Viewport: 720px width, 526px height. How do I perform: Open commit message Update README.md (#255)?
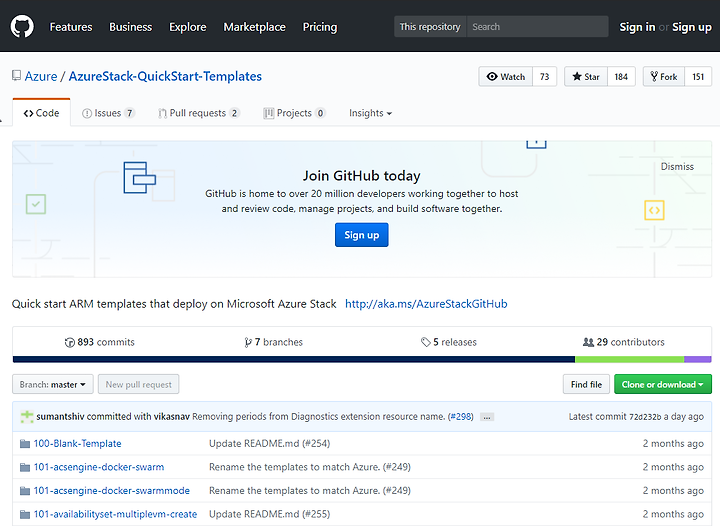point(270,514)
